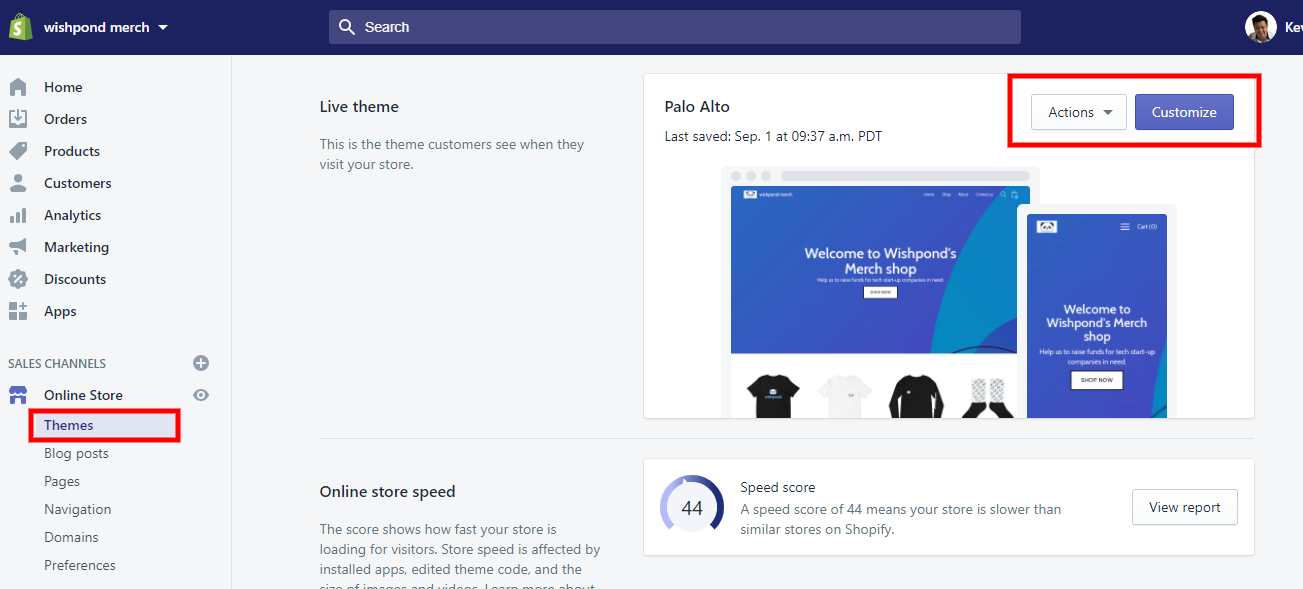This screenshot has height=589, width=1303.
Task: Click the Marketing megaphone icon
Action: [x=18, y=247]
